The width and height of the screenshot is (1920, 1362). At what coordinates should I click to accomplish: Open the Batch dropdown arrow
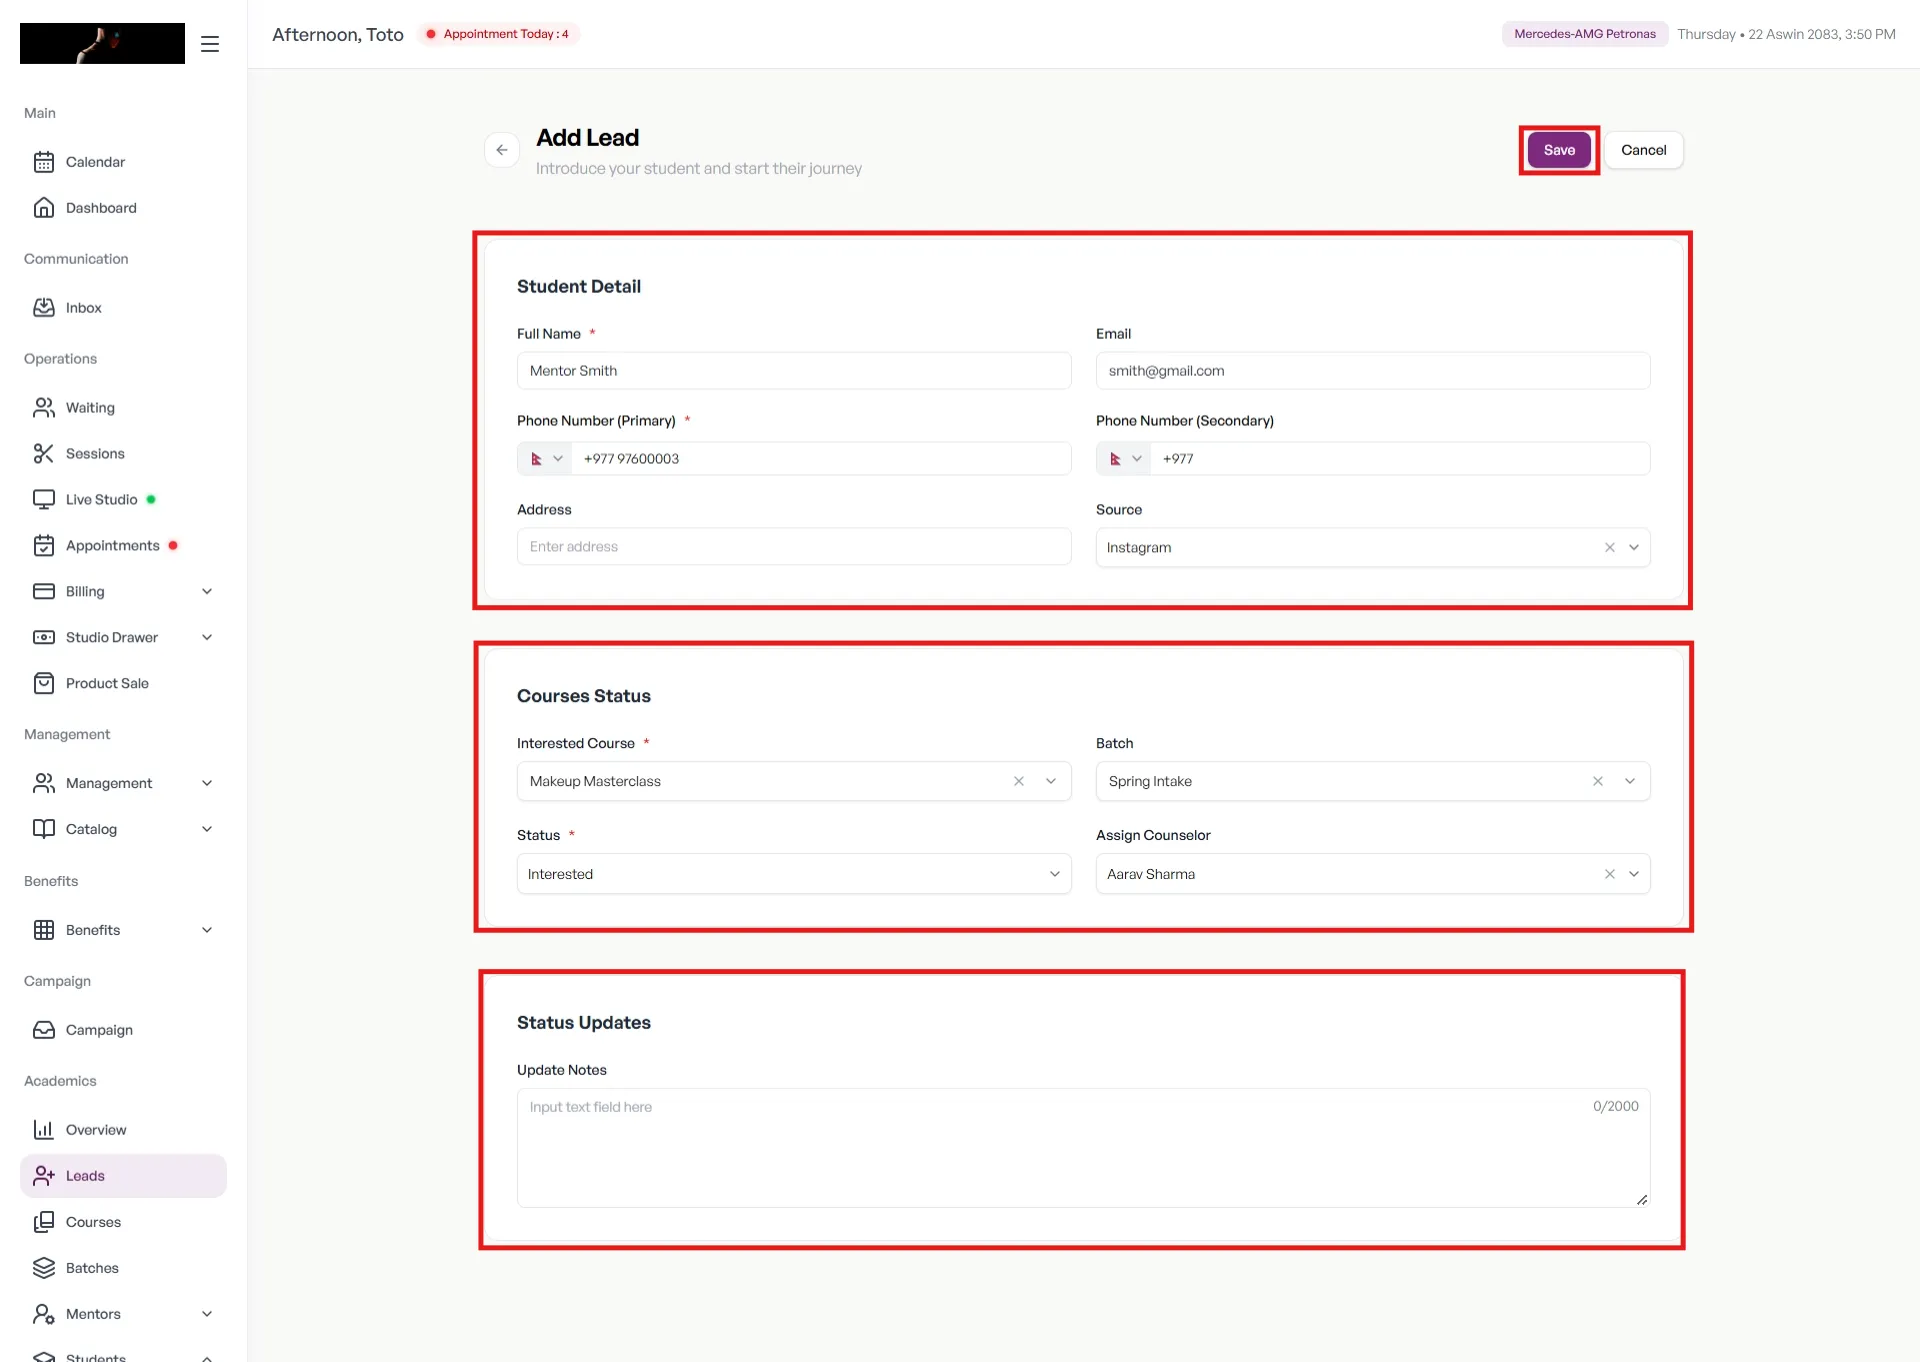click(x=1630, y=782)
